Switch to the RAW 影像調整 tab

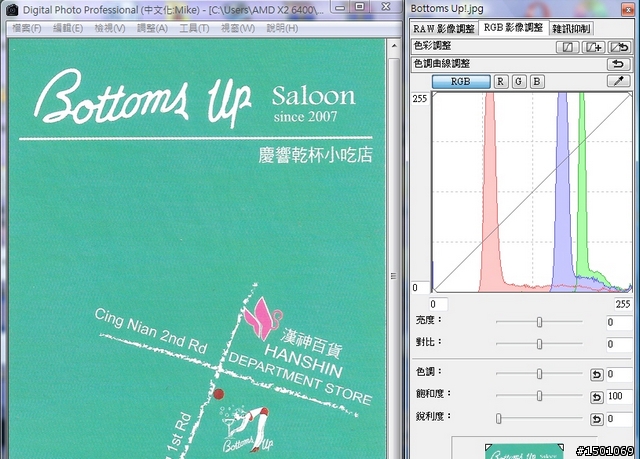coord(444,29)
